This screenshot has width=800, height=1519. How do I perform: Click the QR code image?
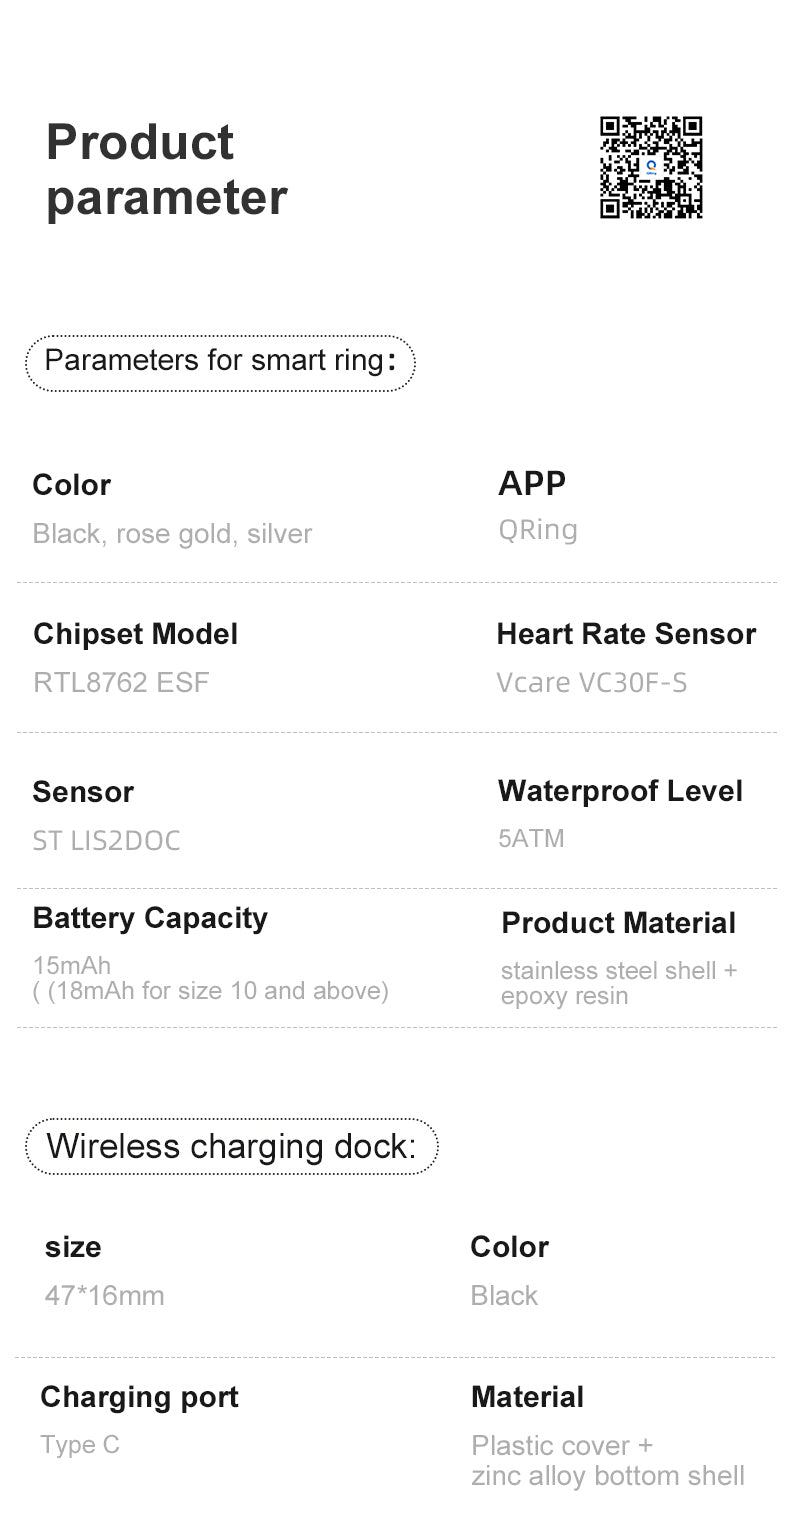(651, 167)
